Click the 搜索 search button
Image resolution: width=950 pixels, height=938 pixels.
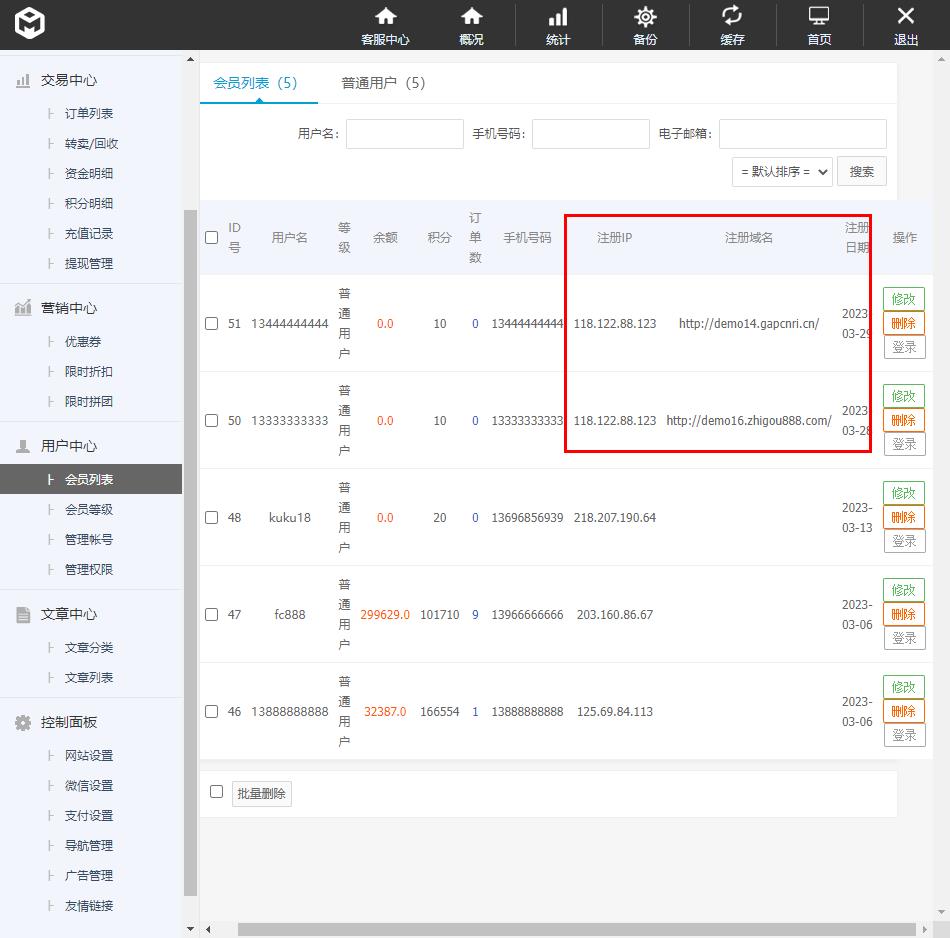point(861,172)
